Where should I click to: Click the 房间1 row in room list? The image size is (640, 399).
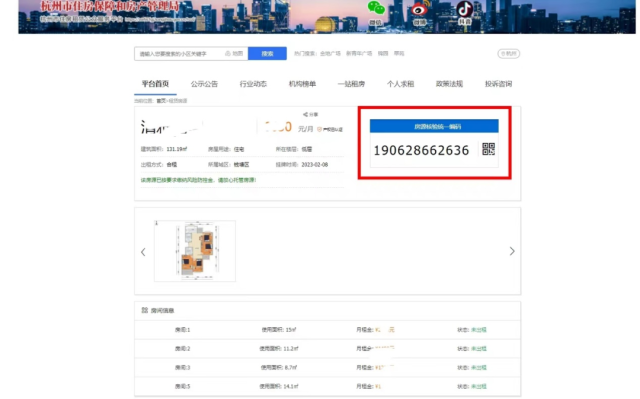coord(327,330)
